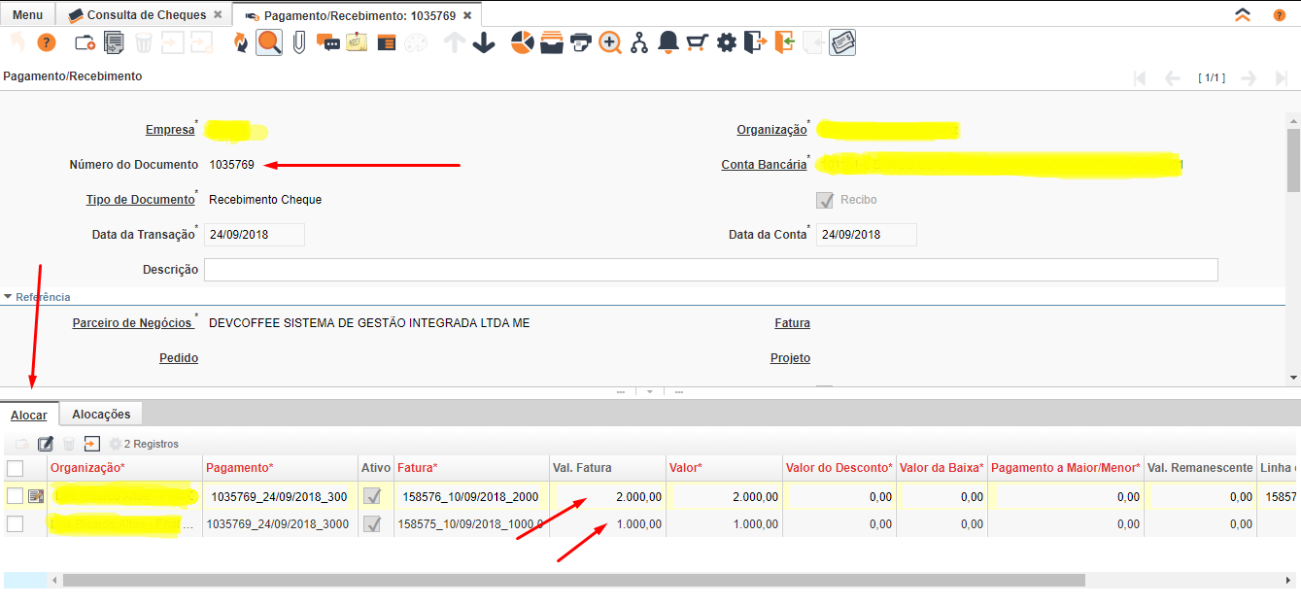
Task: Collapse the Referência section
Action: (9, 297)
